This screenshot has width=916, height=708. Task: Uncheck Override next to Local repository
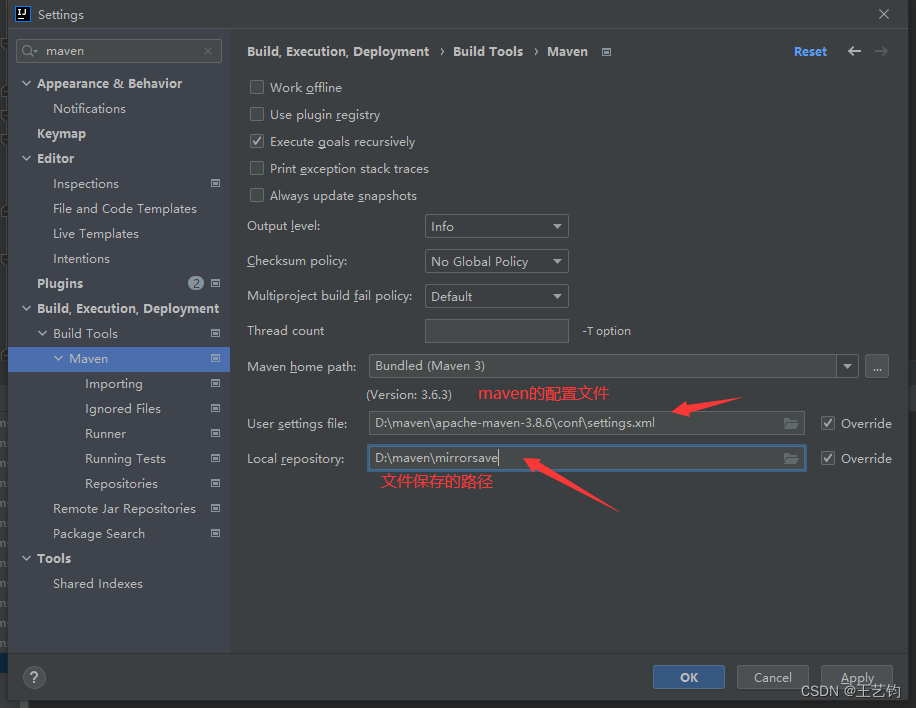[x=828, y=458]
